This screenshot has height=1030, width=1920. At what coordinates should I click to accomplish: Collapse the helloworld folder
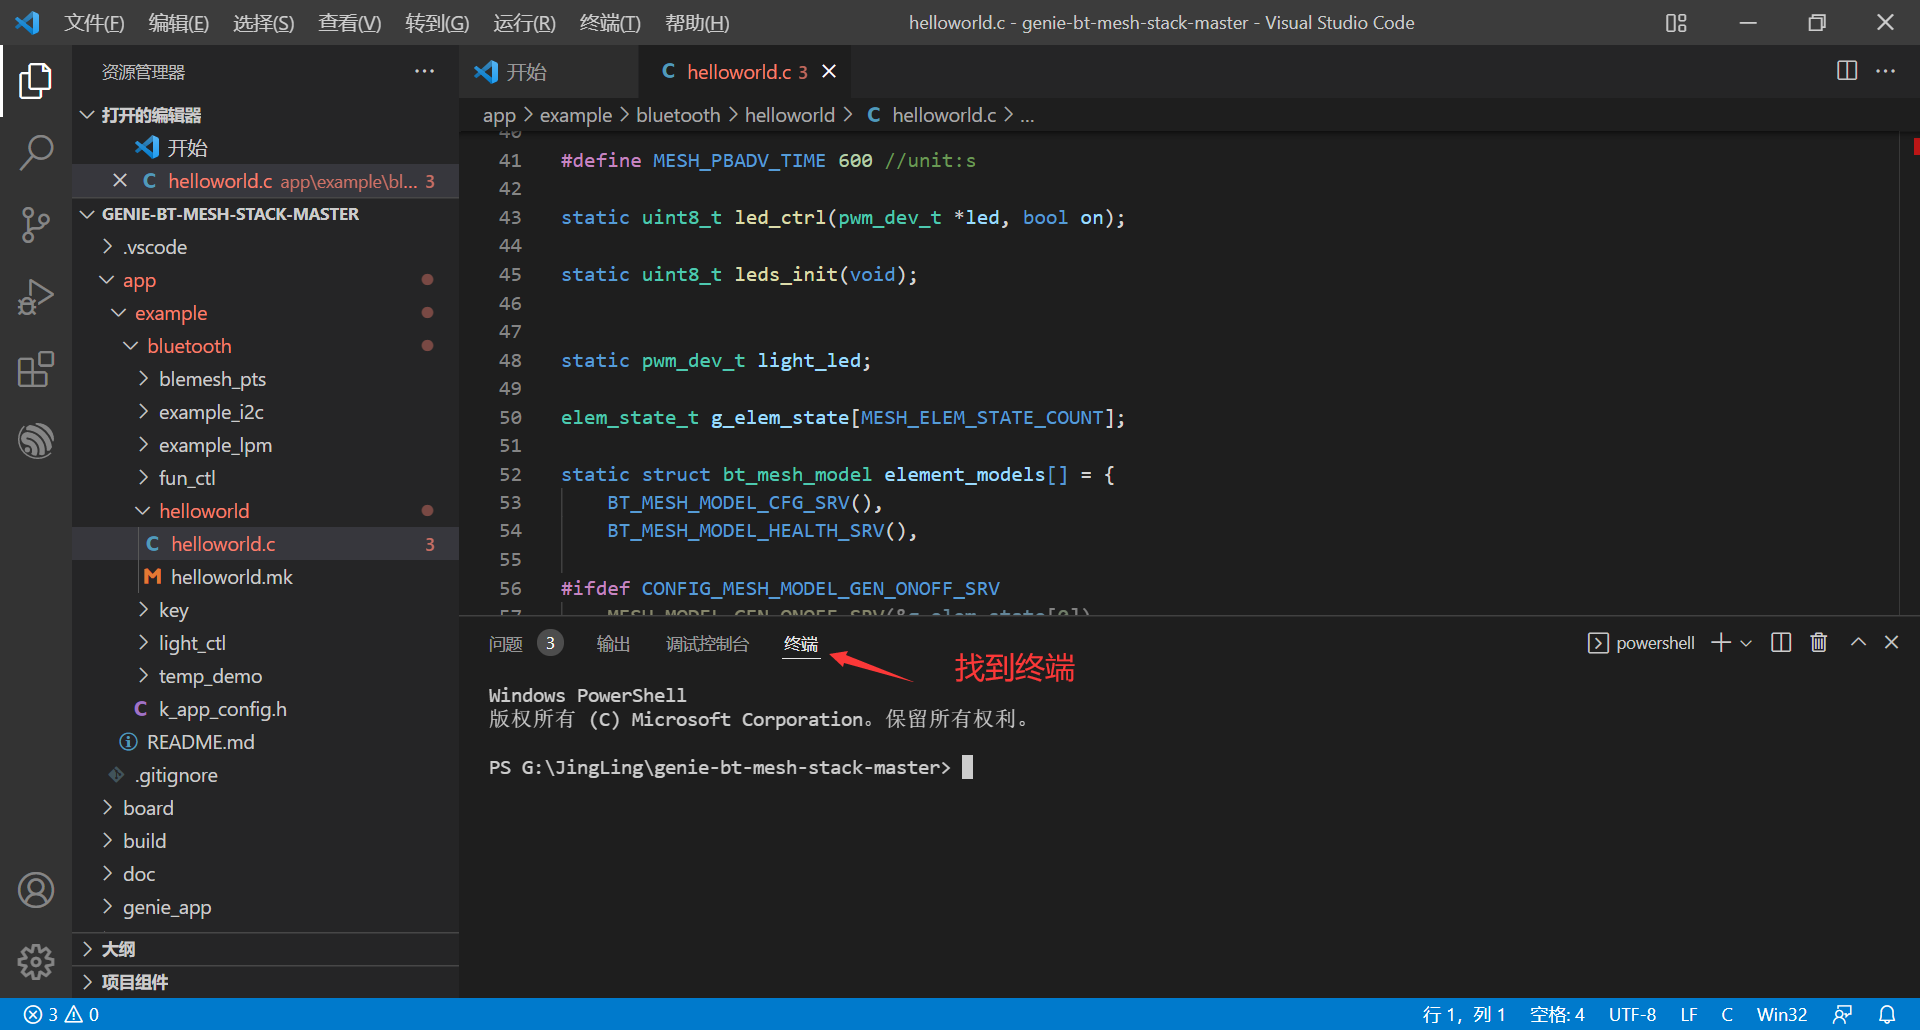pyautogui.click(x=204, y=511)
